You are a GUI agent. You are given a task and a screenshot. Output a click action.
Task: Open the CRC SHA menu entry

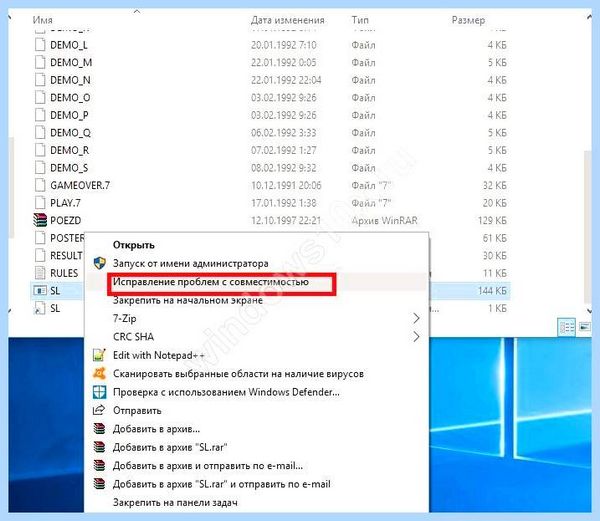(x=134, y=337)
